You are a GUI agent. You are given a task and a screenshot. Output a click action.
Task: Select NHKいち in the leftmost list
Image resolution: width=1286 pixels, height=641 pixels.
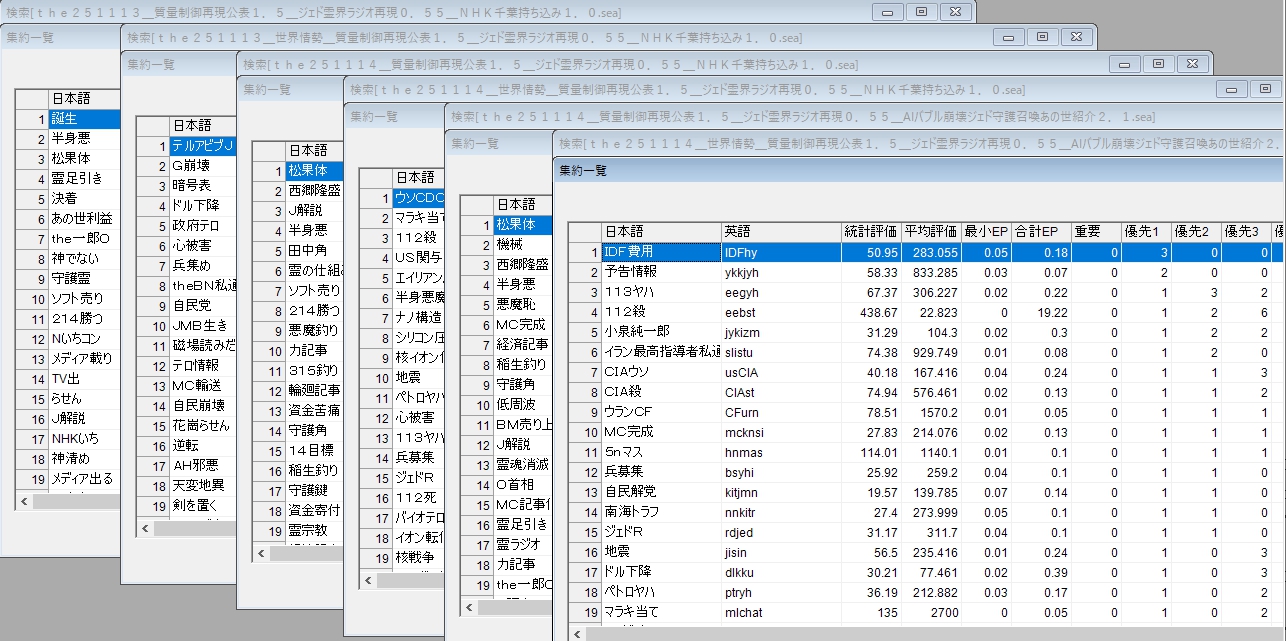(x=83, y=439)
